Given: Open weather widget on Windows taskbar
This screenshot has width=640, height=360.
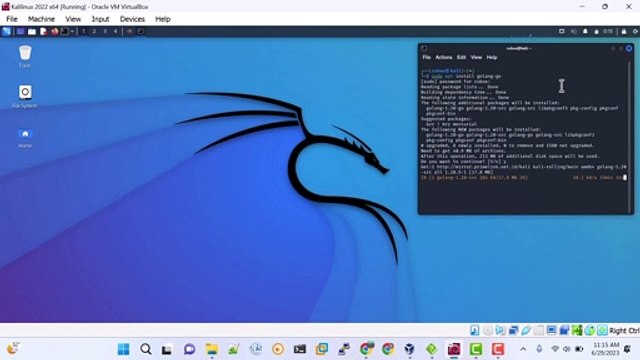Looking at the screenshot, I should tap(13, 348).
